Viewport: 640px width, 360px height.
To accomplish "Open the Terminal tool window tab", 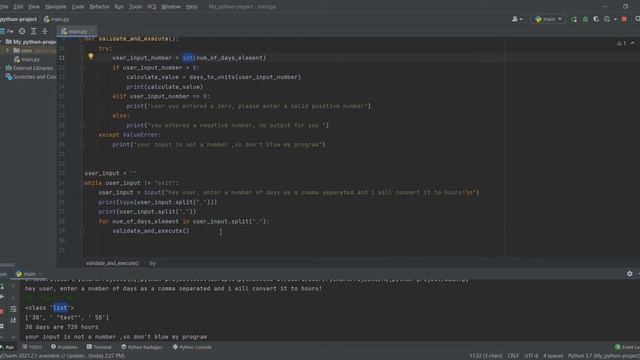I will 99,347.
